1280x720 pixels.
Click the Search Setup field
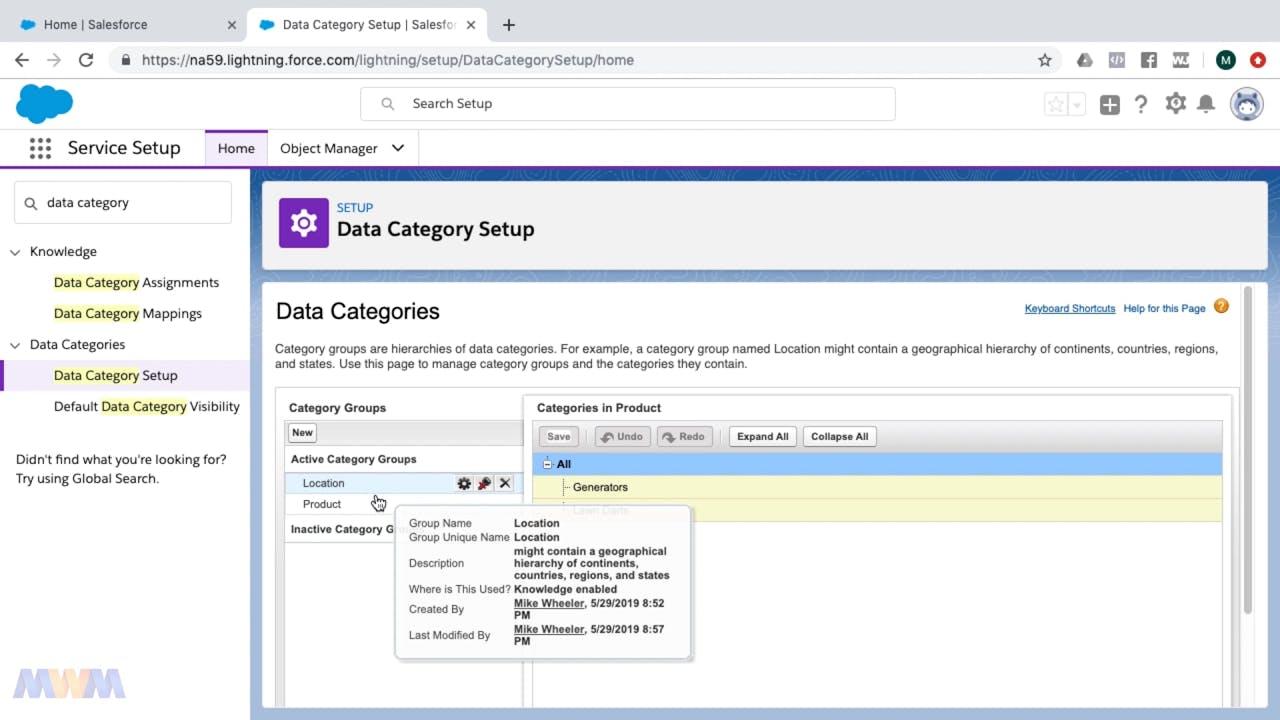[628, 104]
